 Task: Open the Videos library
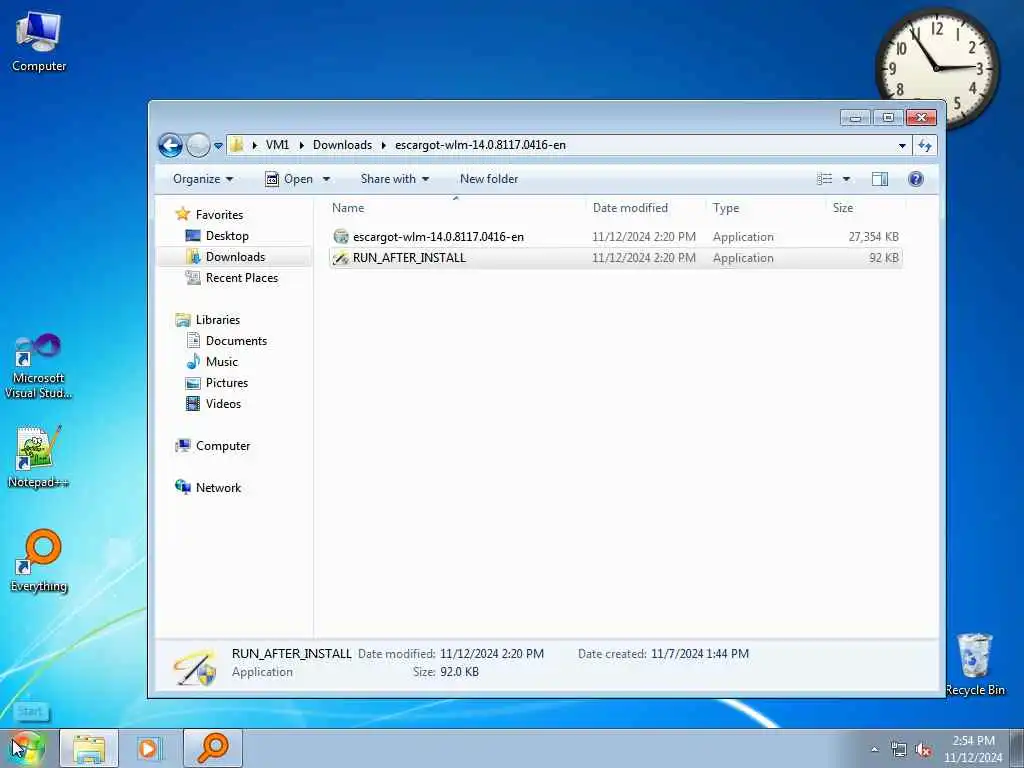[223, 404]
